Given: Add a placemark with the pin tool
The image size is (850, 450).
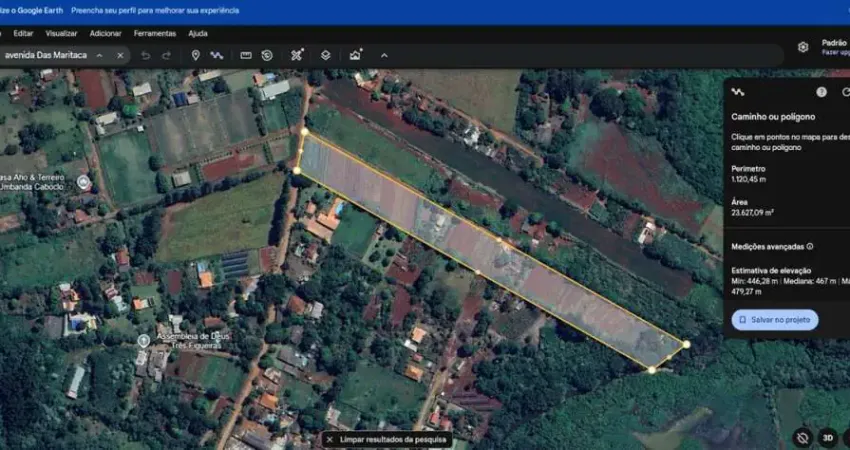Looking at the screenshot, I should coord(196,55).
